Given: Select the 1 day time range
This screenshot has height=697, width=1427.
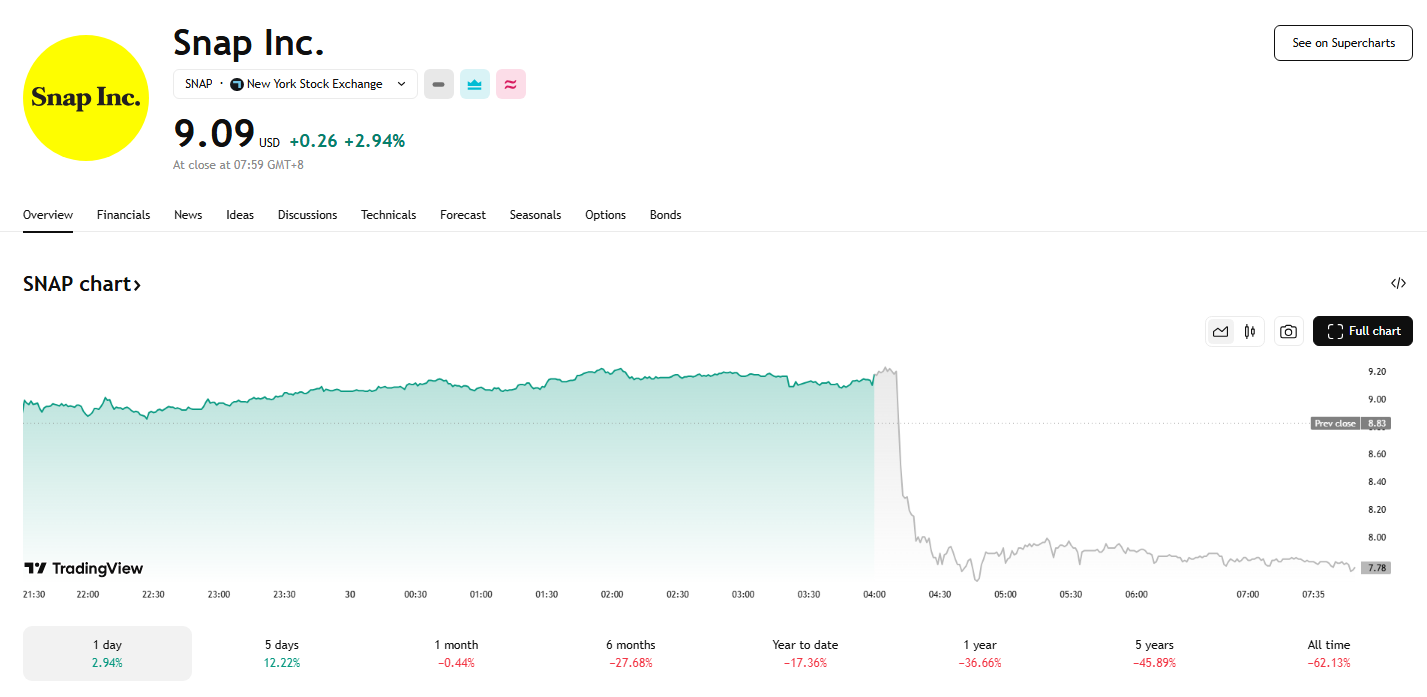Looking at the screenshot, I should point(107,653).
